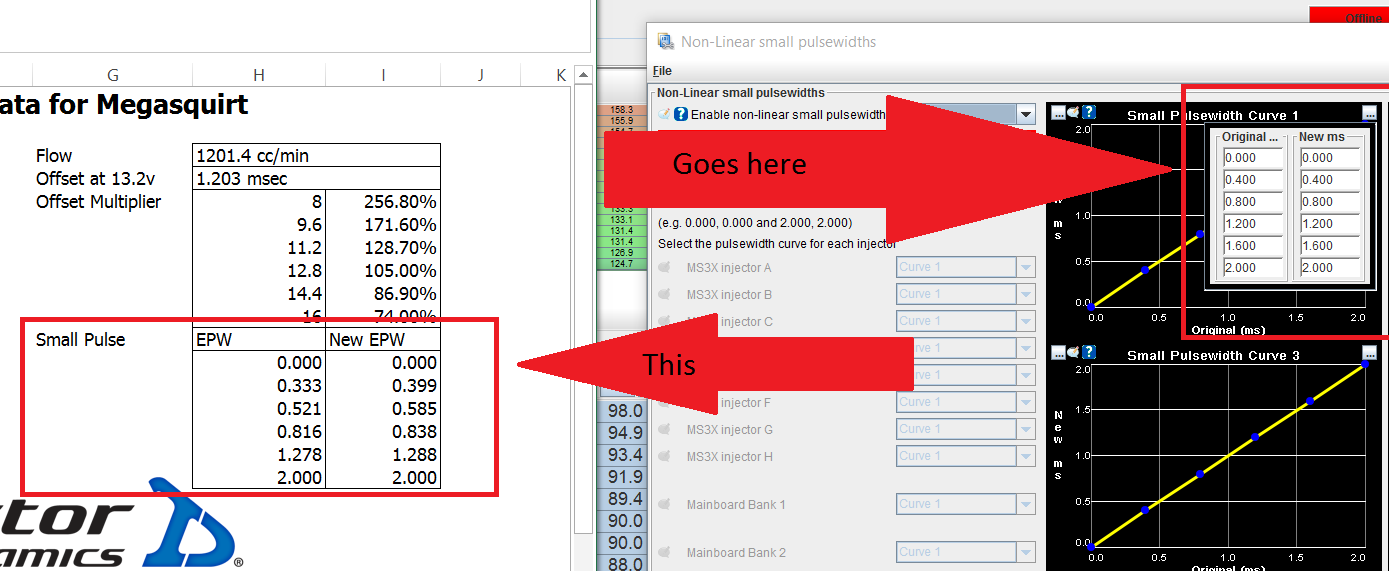Click the ellipsis button left of Curve 3 title

click(1058, 352)
